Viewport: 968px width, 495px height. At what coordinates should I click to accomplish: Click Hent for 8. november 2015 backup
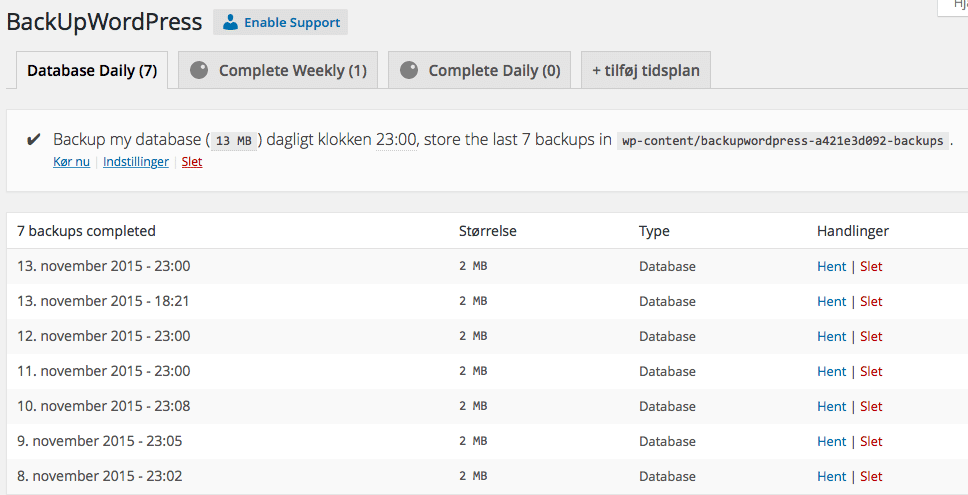click(832, 476)
